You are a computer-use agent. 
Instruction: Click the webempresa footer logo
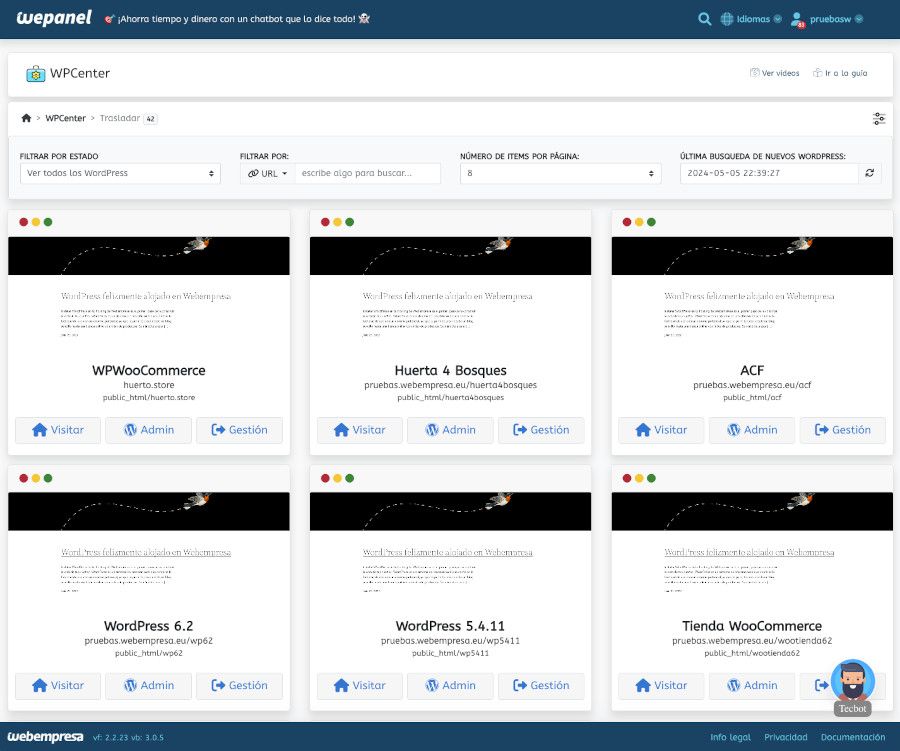[45, 737]
